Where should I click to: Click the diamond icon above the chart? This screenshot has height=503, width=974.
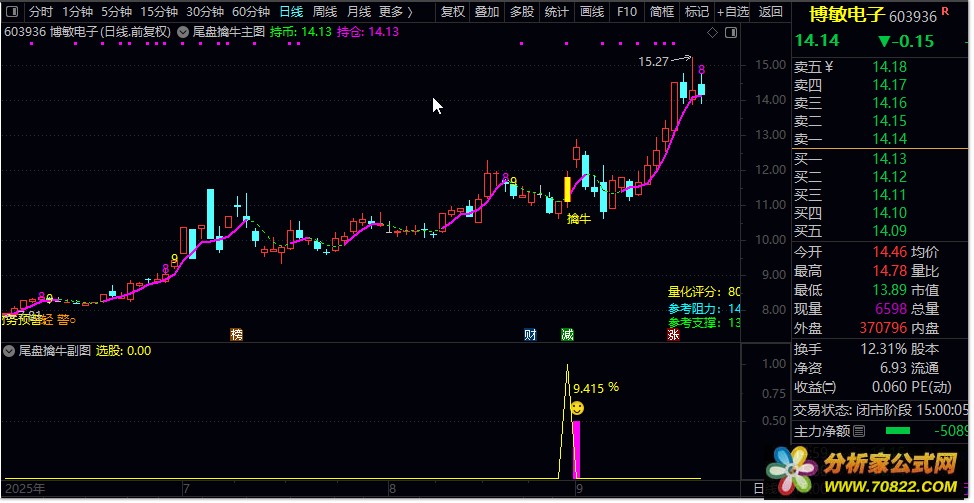click(x=712, y=32)
